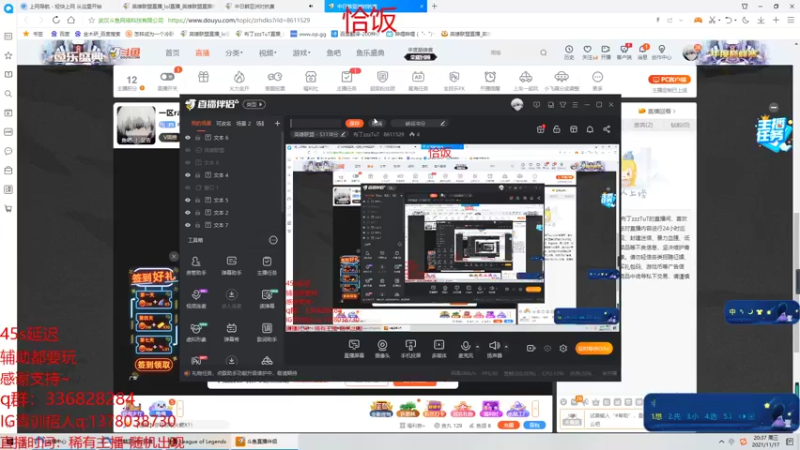Open 直播 in Douyu navigation

coord(202,53)
